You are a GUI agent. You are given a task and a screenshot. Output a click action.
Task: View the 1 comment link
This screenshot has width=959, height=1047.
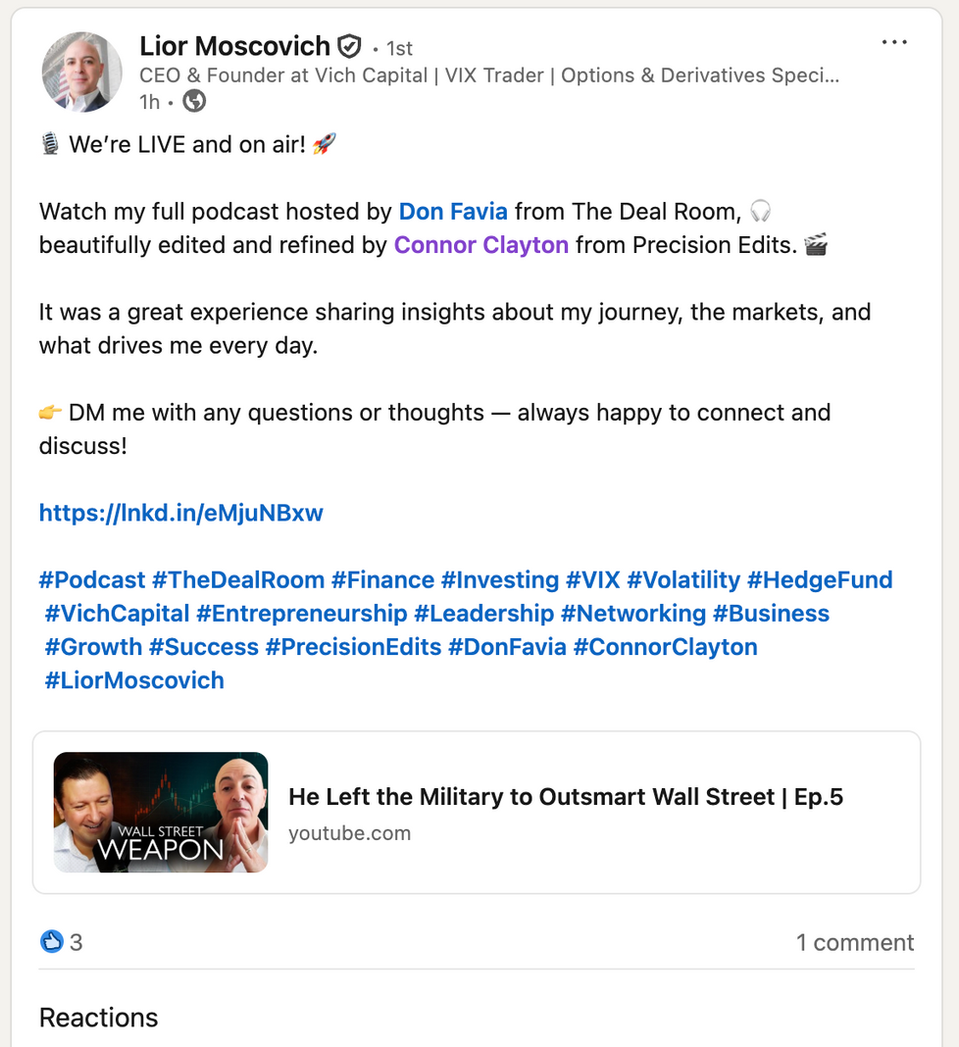point(855,942)
